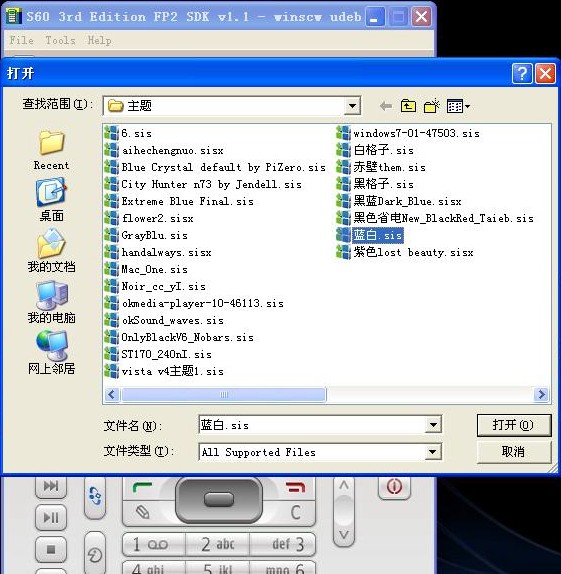The image size is (561, 574).
Task: Go up one folder level
Action: click(x=408, y=106)
